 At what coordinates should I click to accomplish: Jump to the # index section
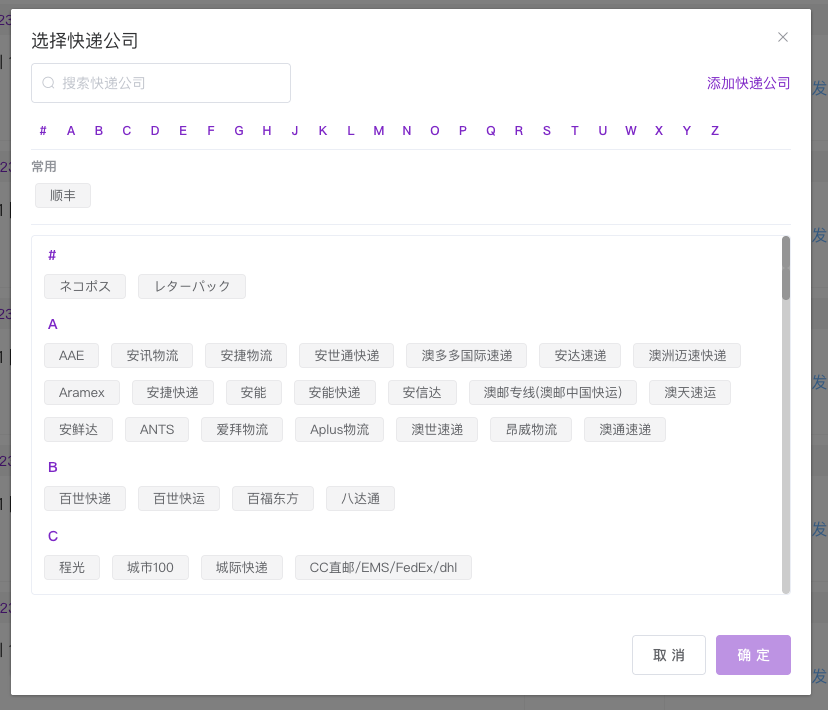(x=43, y=130)
